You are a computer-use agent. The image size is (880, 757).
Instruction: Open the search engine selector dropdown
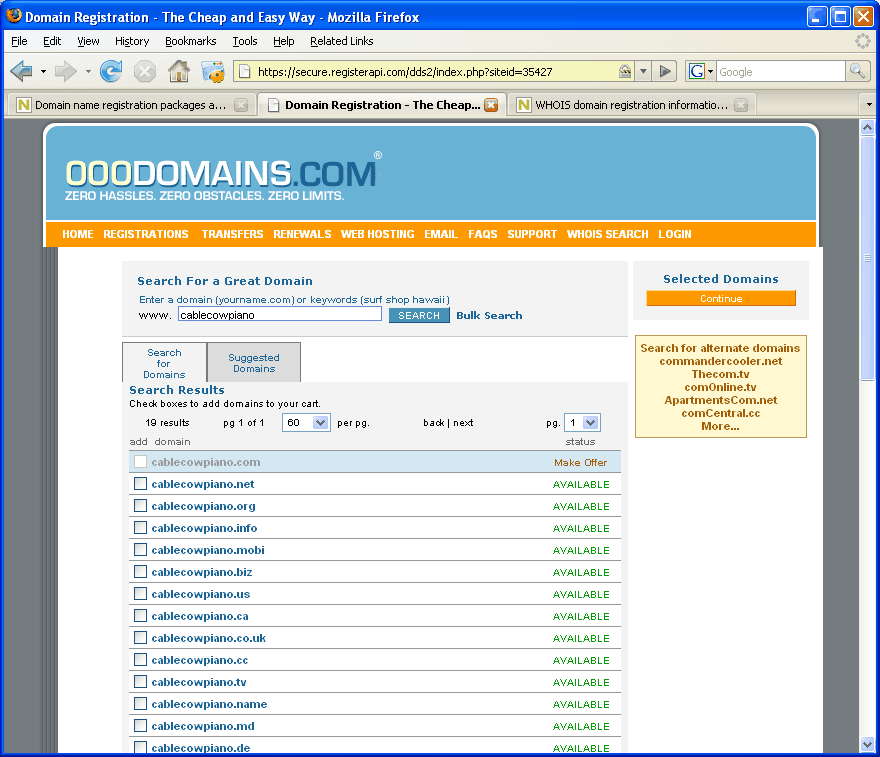tap(710, 71)
